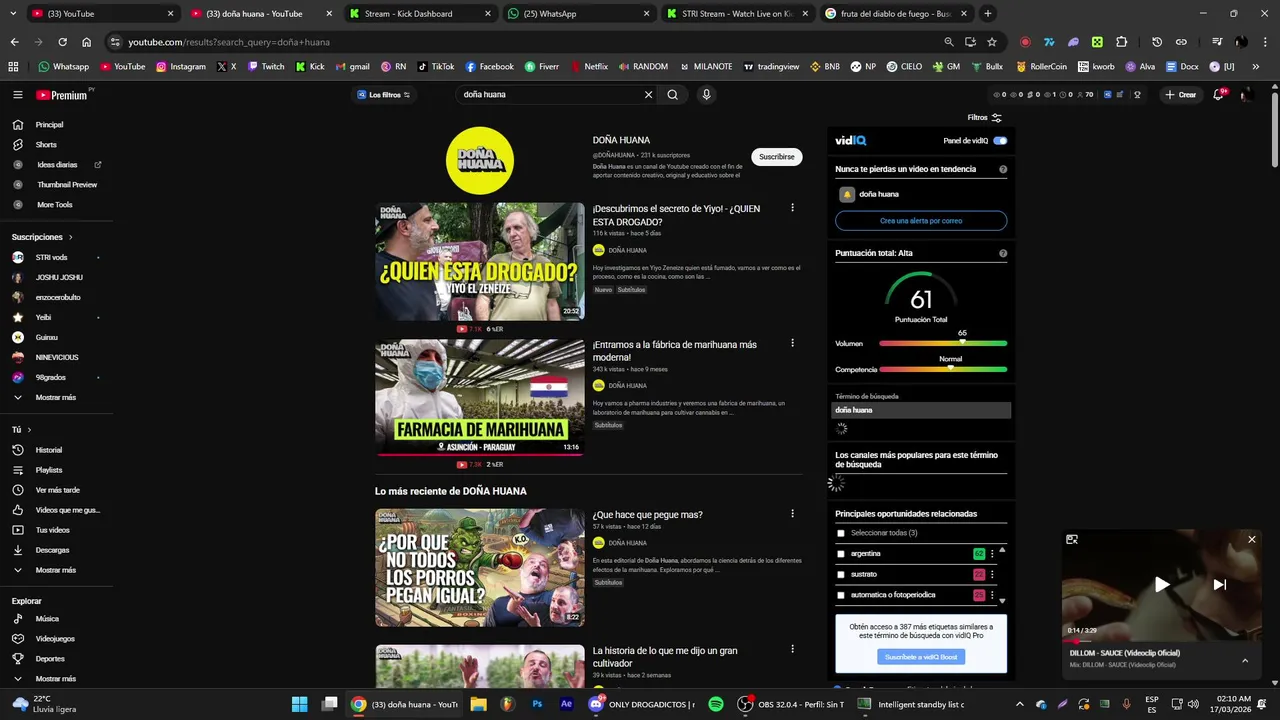The height and width of the screenshot is (720, 1280).
Task: Expand Mostrar más under subscriptions
Action: [47, 397]
